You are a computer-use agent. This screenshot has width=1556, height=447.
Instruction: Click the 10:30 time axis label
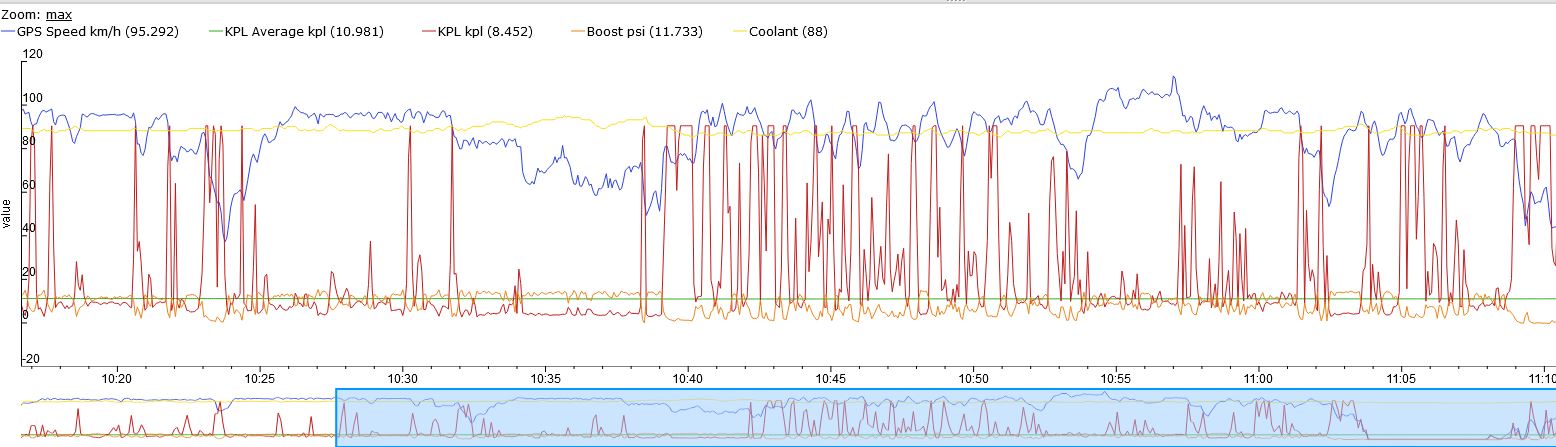(402, 379)
